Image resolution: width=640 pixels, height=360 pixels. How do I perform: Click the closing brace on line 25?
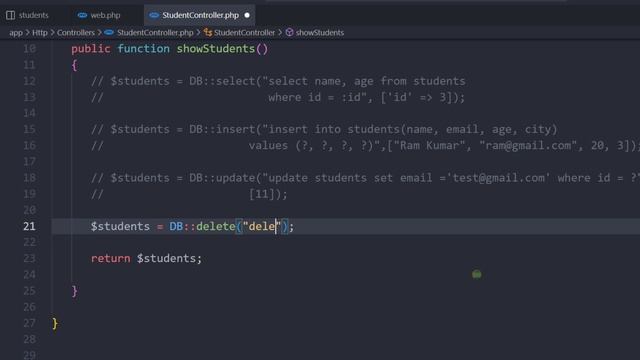click(x=74, y=291)
